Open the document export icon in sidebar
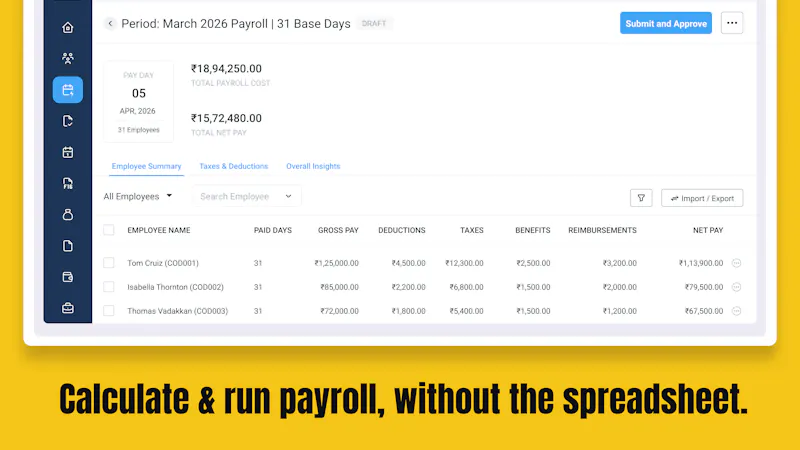The height and width of the screenshot is (450, 800). [x=68, y=121]
